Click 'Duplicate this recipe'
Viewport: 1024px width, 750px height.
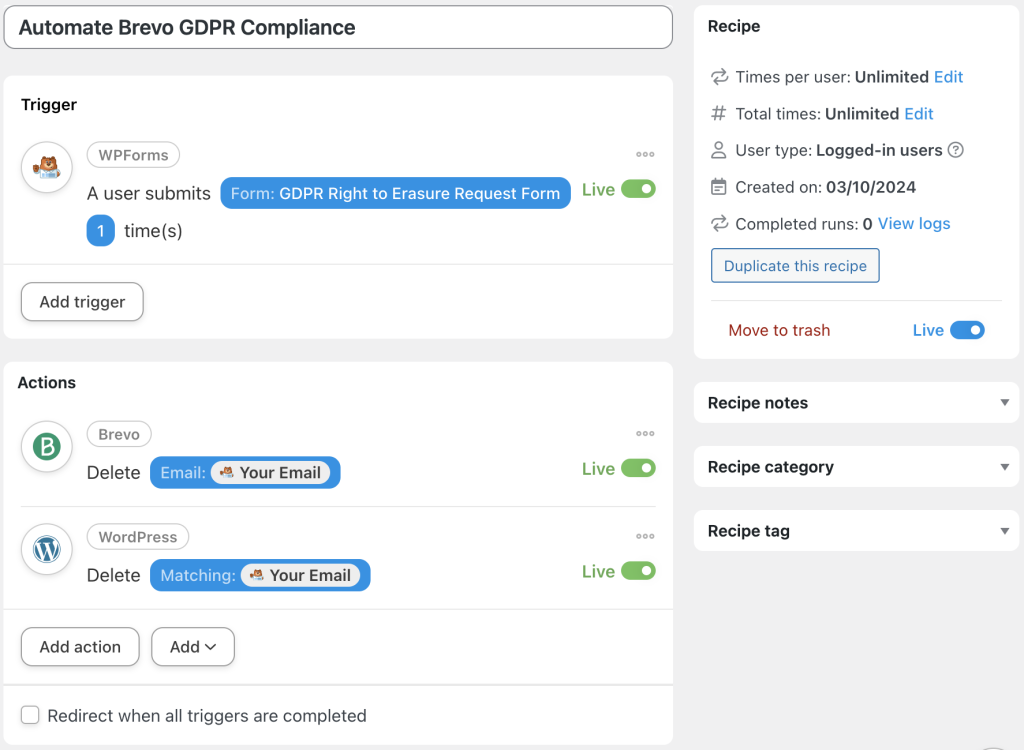click(795, 265)
